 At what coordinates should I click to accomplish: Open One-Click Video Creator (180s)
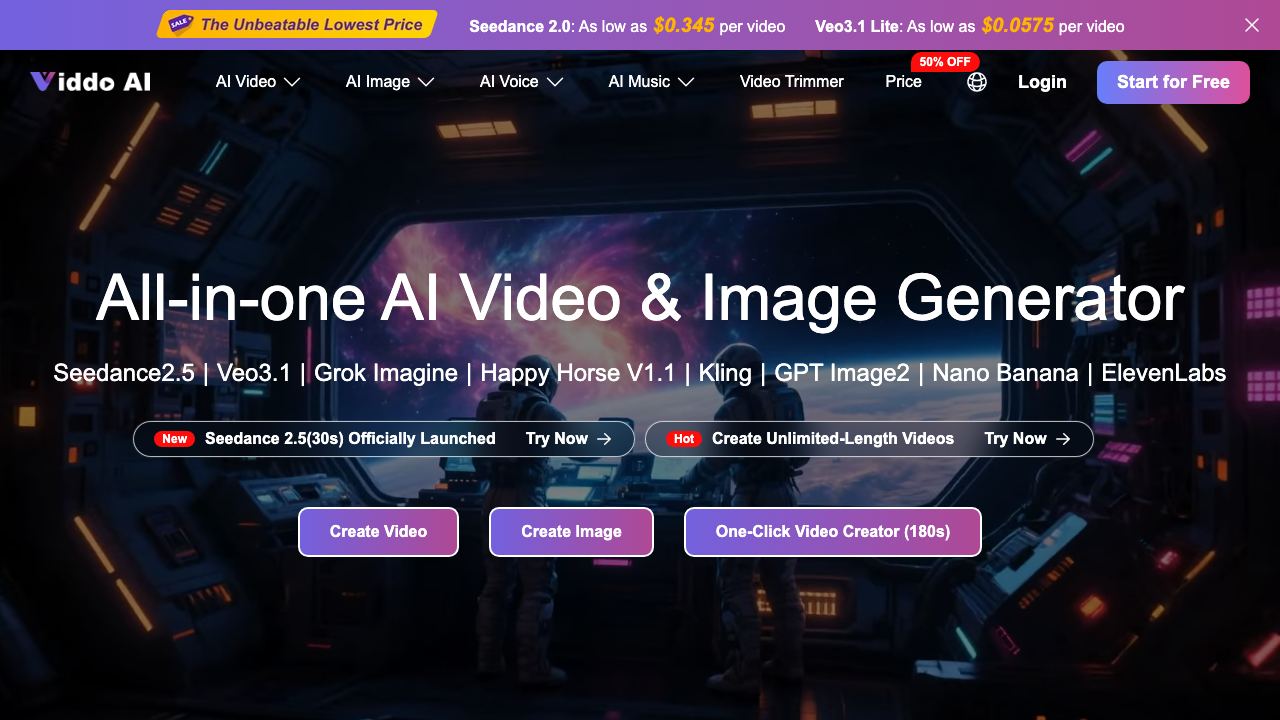[x=833, y=532]
